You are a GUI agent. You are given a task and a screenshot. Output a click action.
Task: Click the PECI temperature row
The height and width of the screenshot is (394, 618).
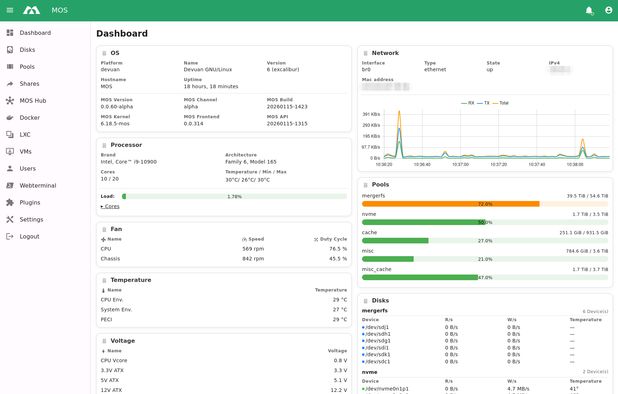point(224,320)
